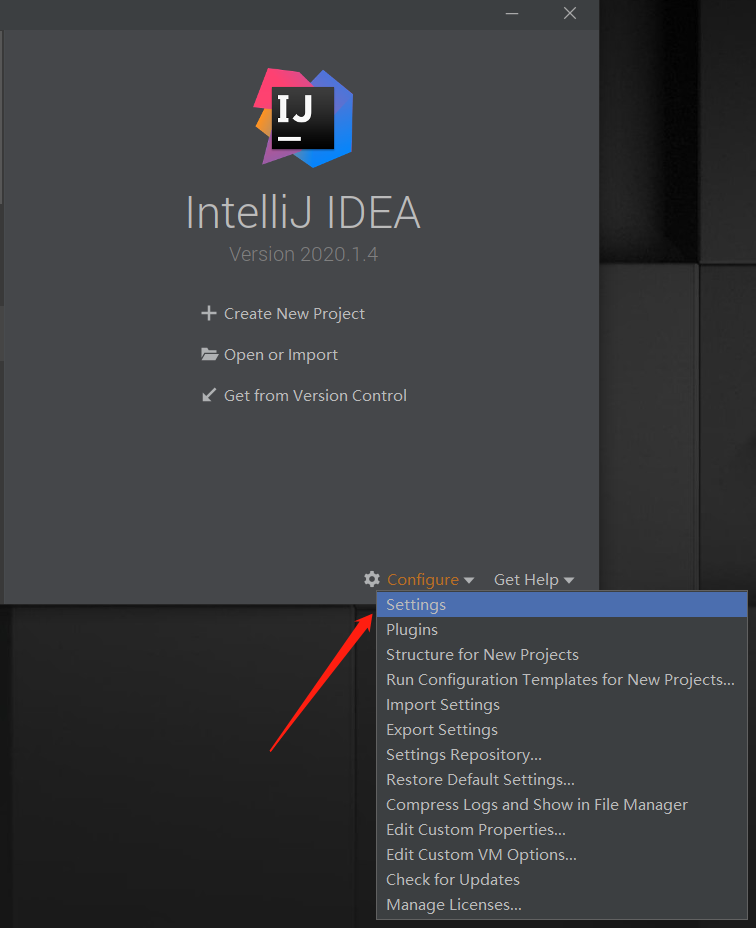Screen dimensions: 756x928
Task: Click the IntelliJ IDEA logo
Action: (x=303, y=118)
